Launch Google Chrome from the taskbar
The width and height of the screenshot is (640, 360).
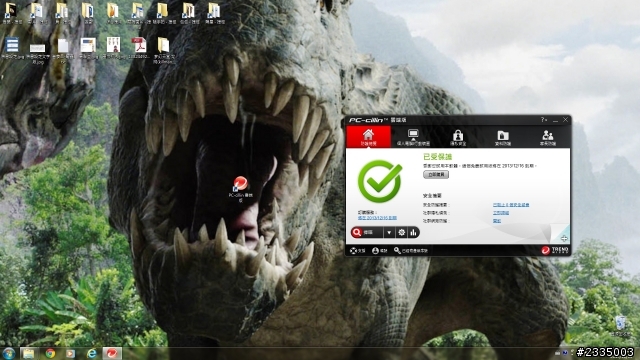[x=50, y=353]
